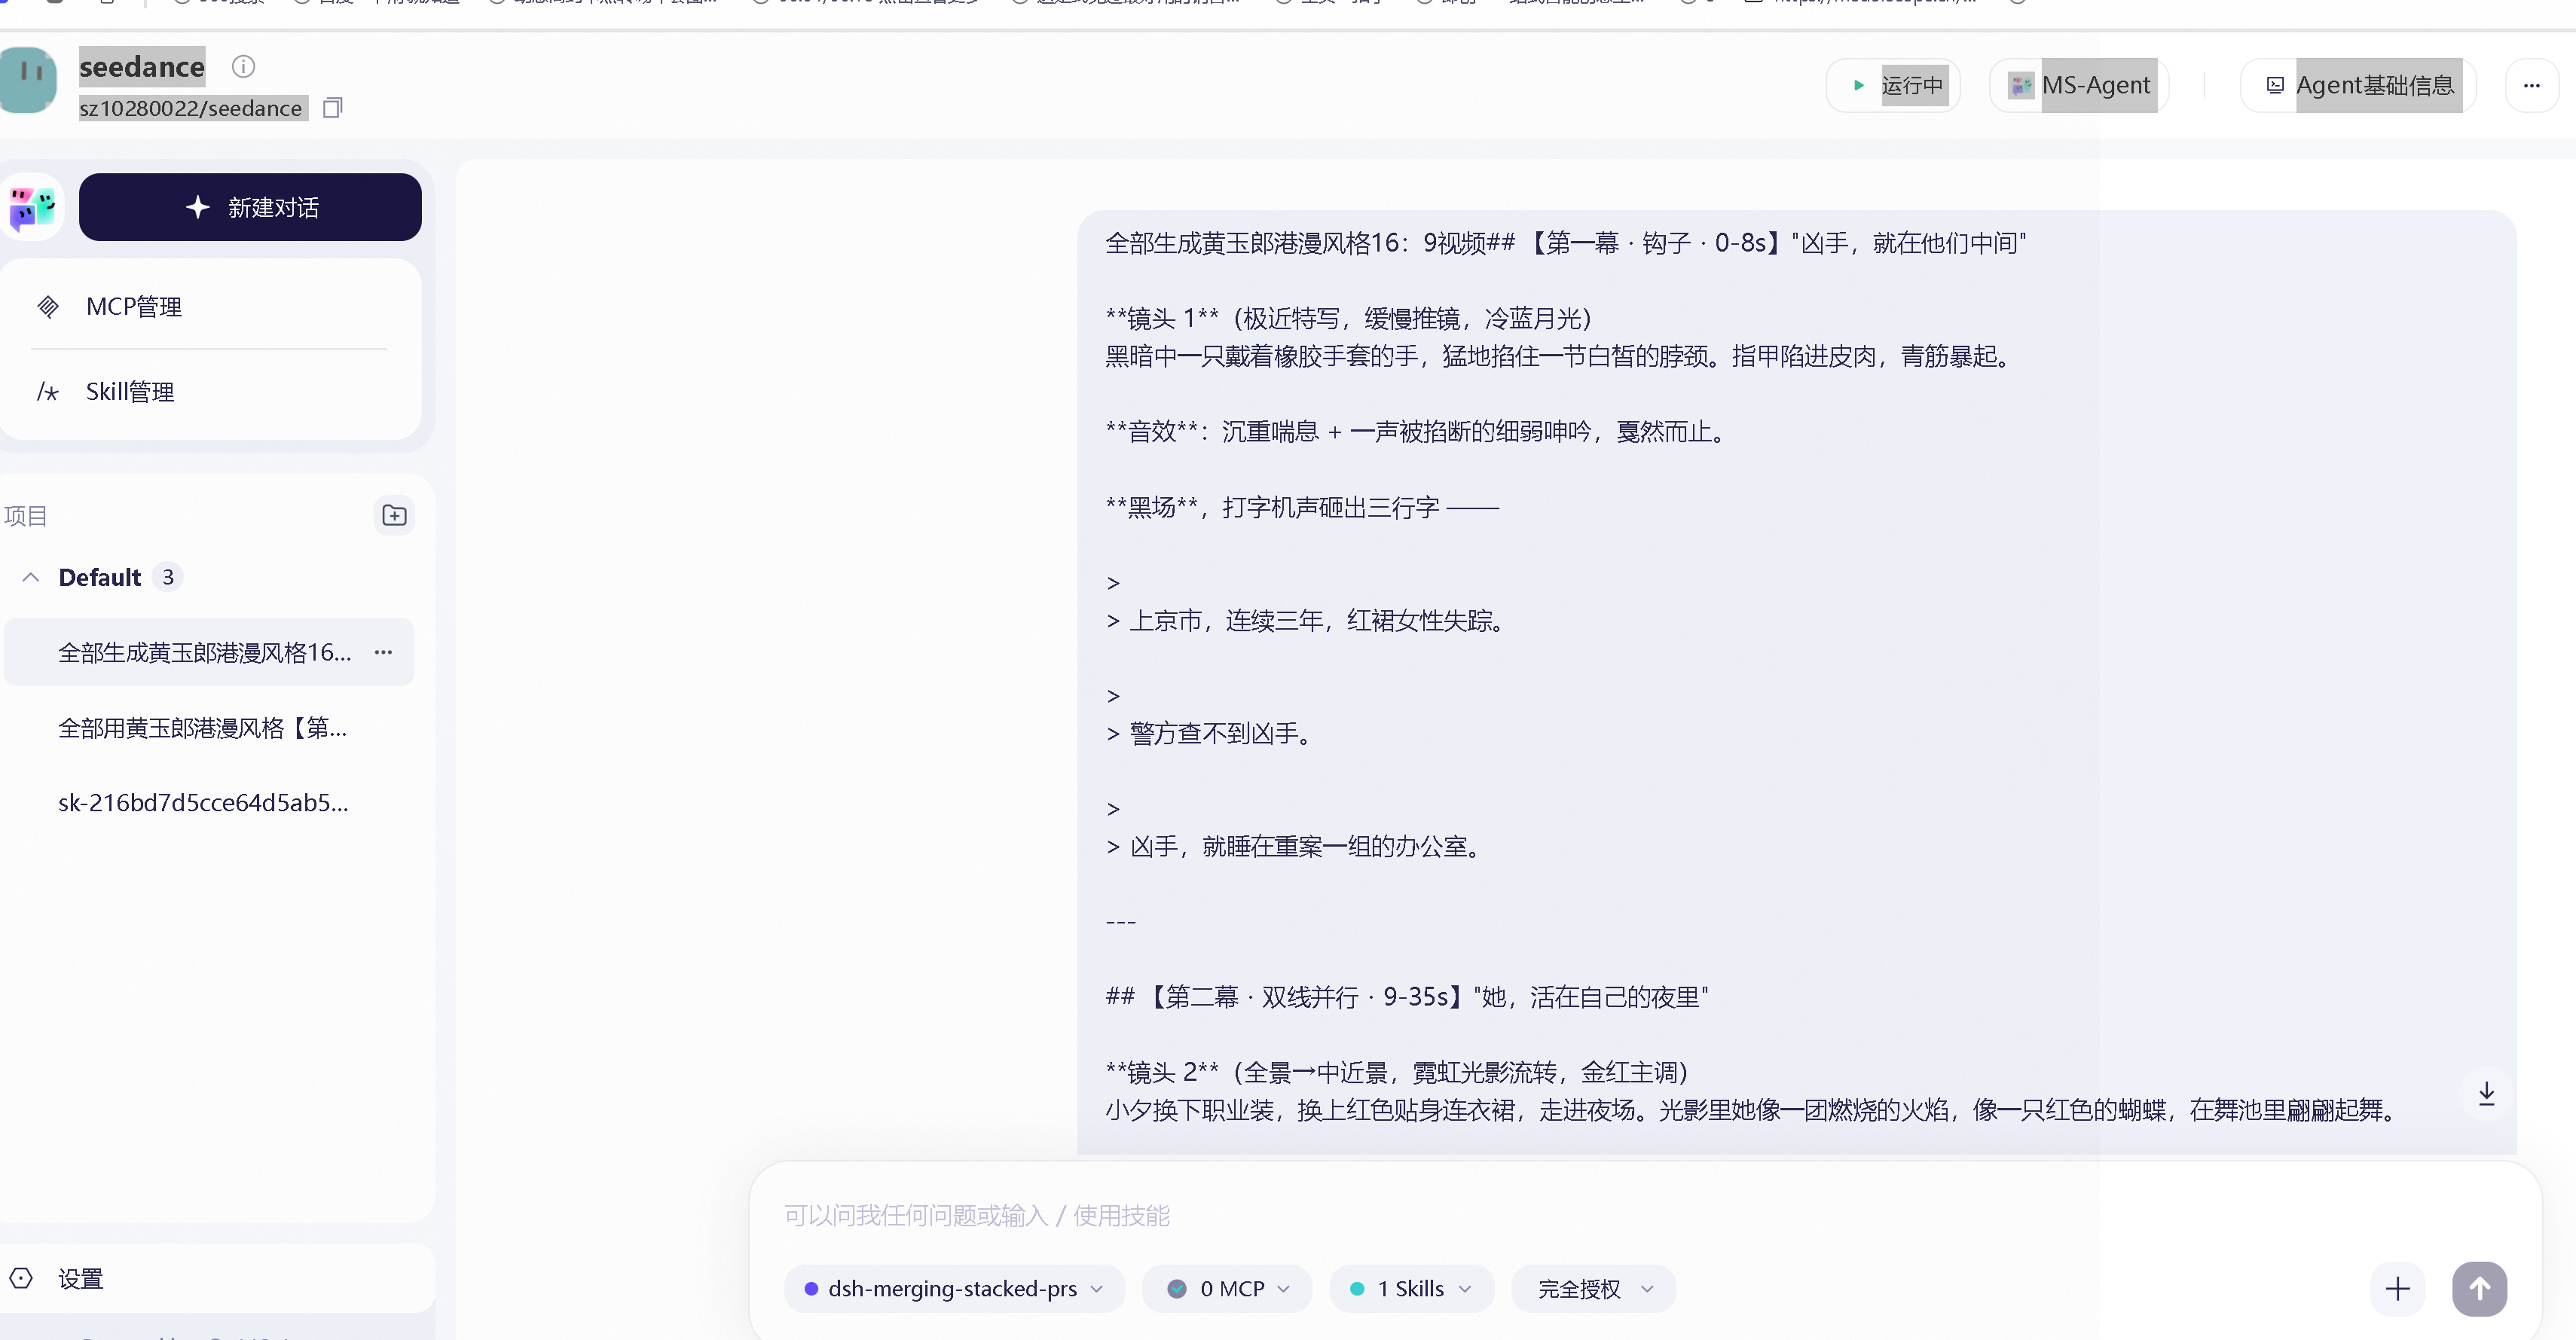Click the Default count badge 3
This screenshot has width=2576, height=1340.
(168, 578)
